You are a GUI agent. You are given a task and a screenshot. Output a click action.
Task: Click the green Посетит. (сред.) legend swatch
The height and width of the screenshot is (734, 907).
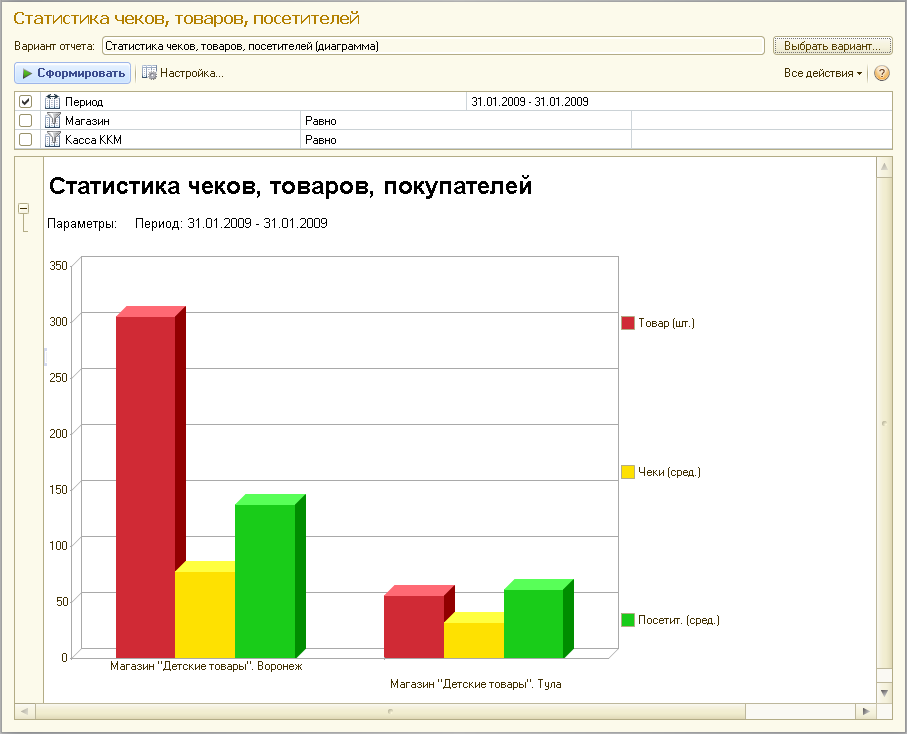pos(628,620)
